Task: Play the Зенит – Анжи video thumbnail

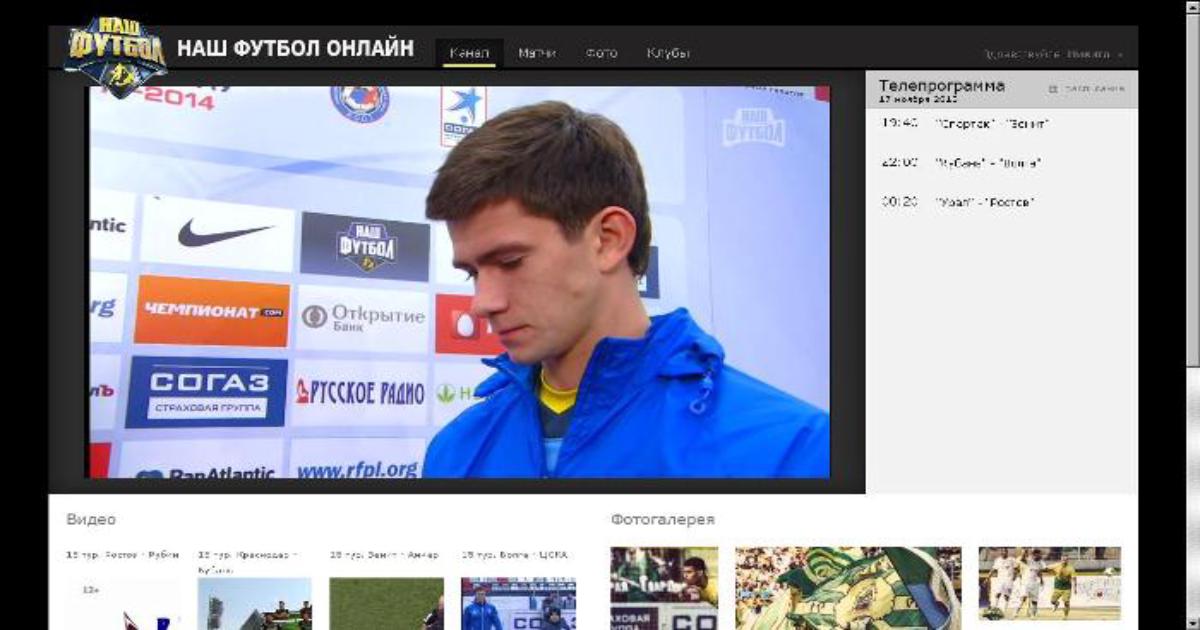Action: [386, 603]
